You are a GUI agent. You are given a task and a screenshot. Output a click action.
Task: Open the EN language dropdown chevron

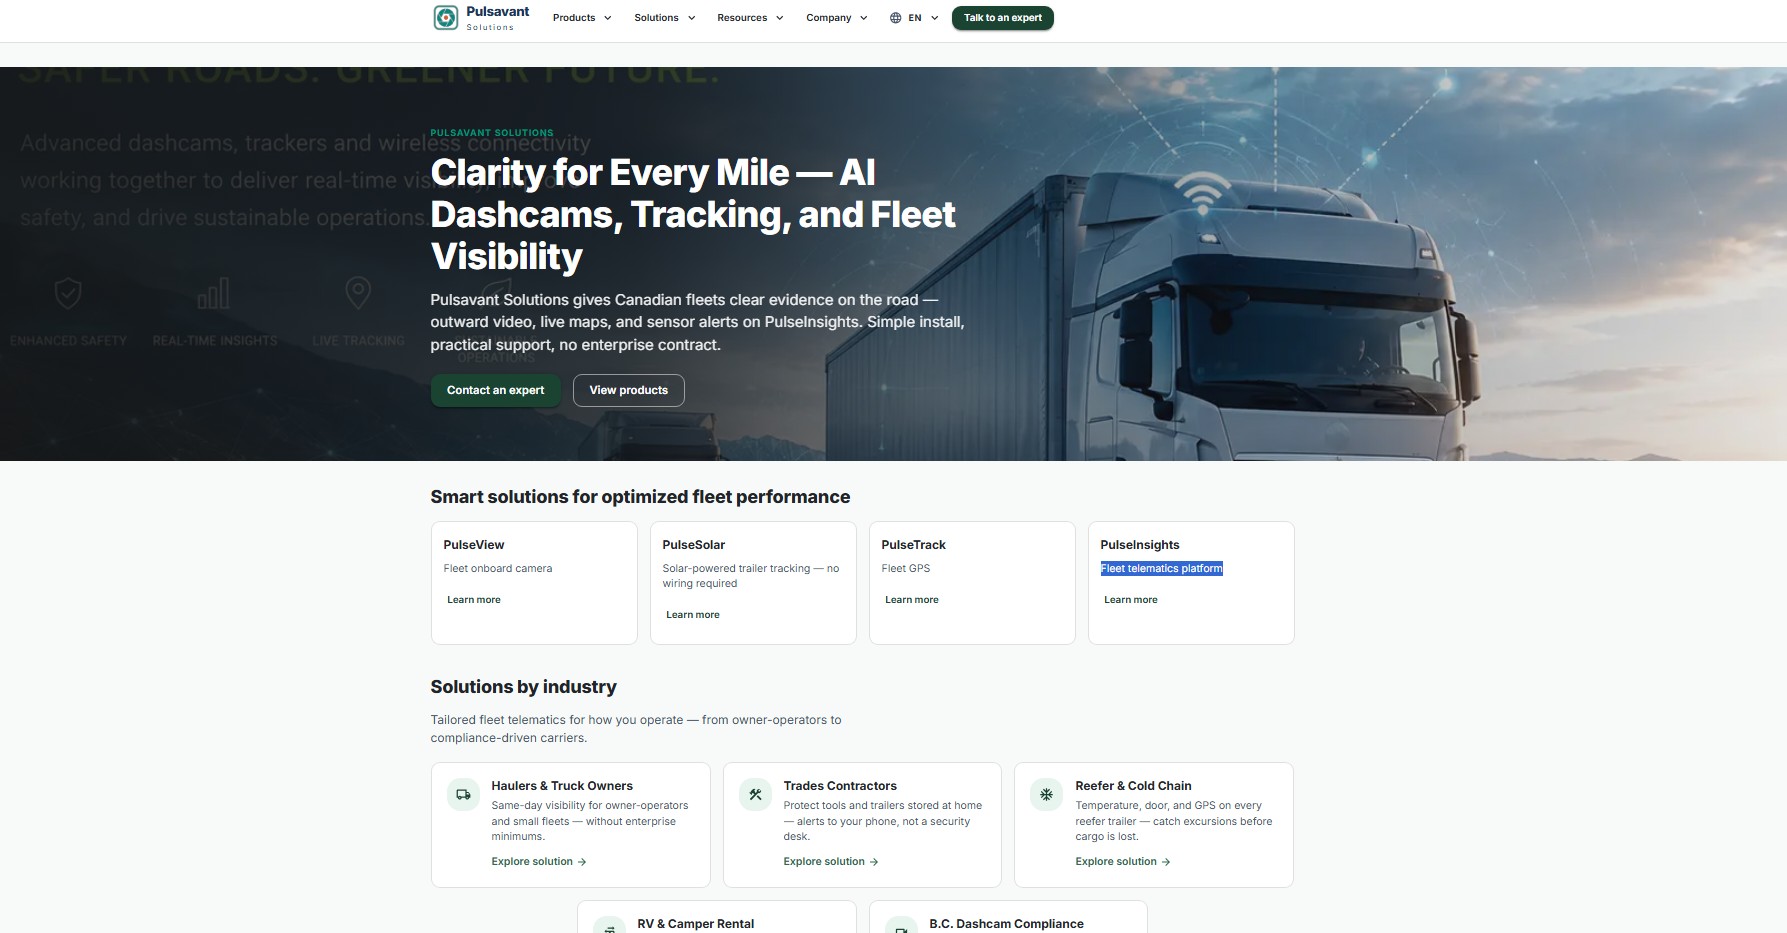tap(935, 18)
